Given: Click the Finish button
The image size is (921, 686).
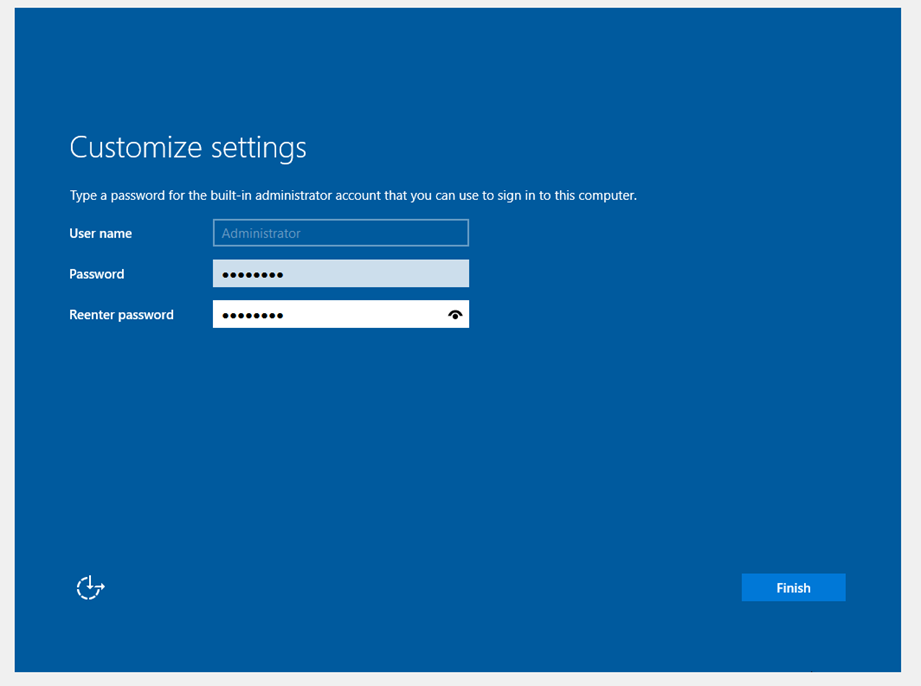Looking at the screenshot, I should [x=793, y=587].
